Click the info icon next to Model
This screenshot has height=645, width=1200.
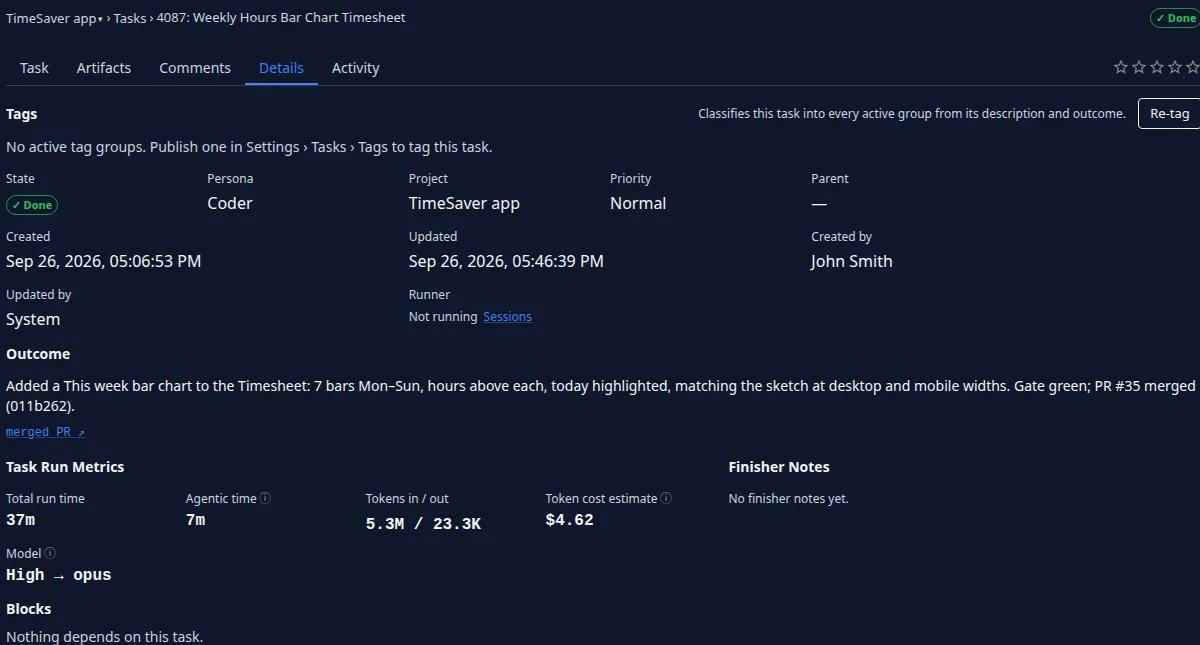coord(51,553)
